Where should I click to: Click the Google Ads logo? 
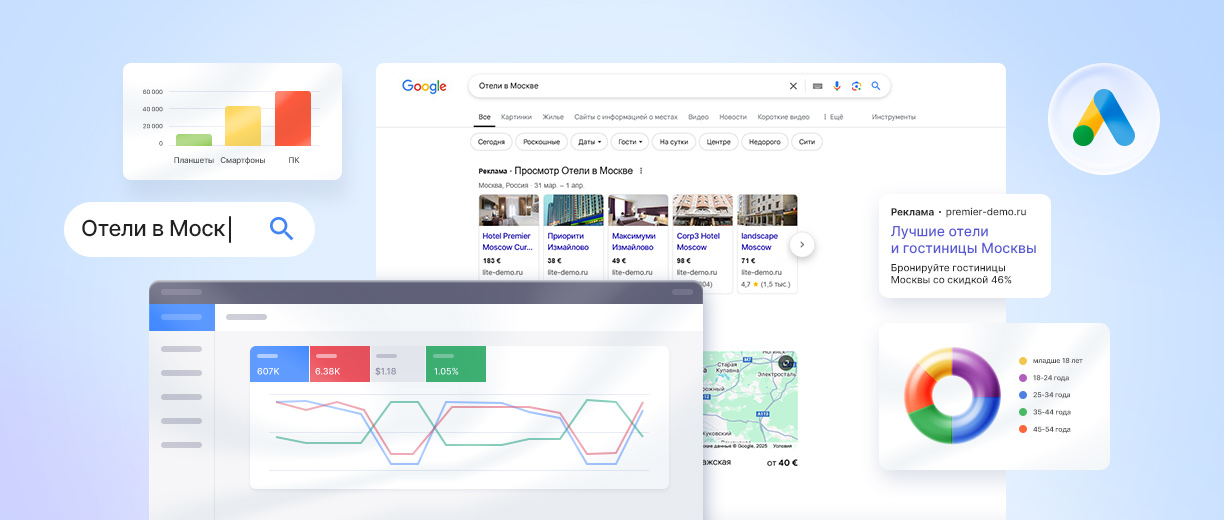(1103, 118)
